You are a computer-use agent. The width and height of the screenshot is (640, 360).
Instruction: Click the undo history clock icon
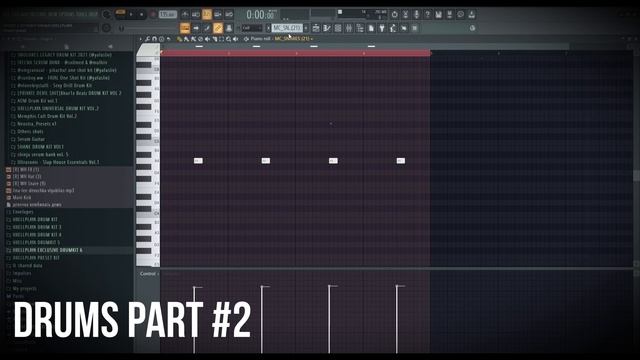pyautogui.click(x=394, y=14)
